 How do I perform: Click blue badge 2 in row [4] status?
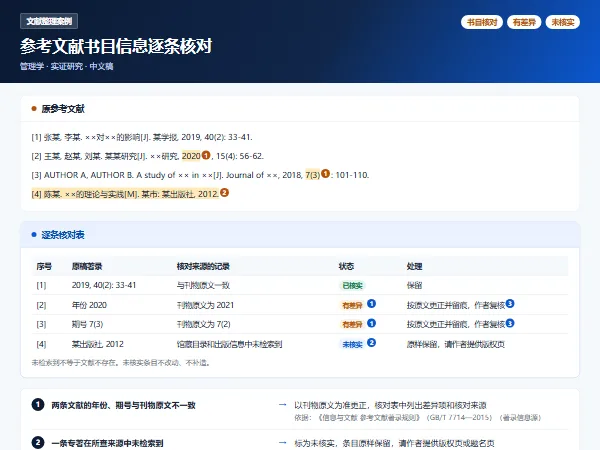point(371,342)
